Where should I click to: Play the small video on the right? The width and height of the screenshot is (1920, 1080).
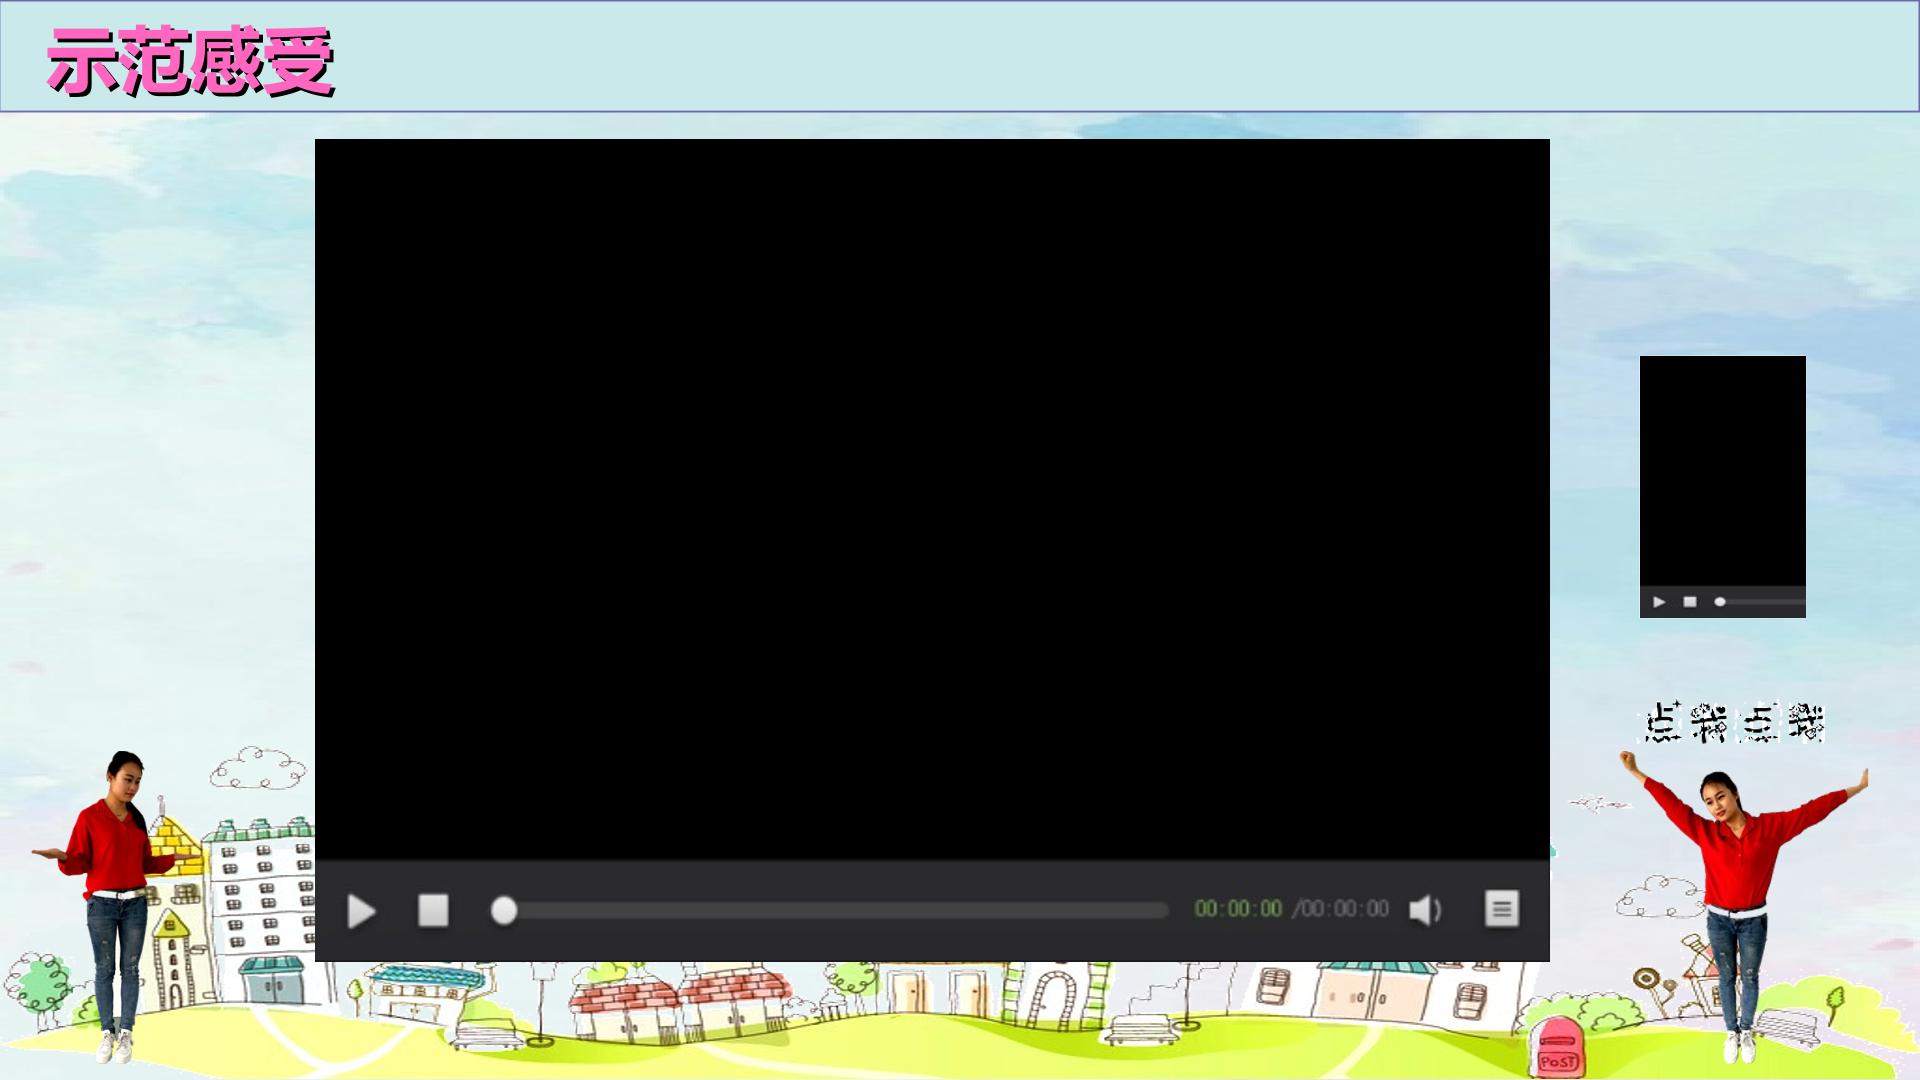pos(1659,602)
